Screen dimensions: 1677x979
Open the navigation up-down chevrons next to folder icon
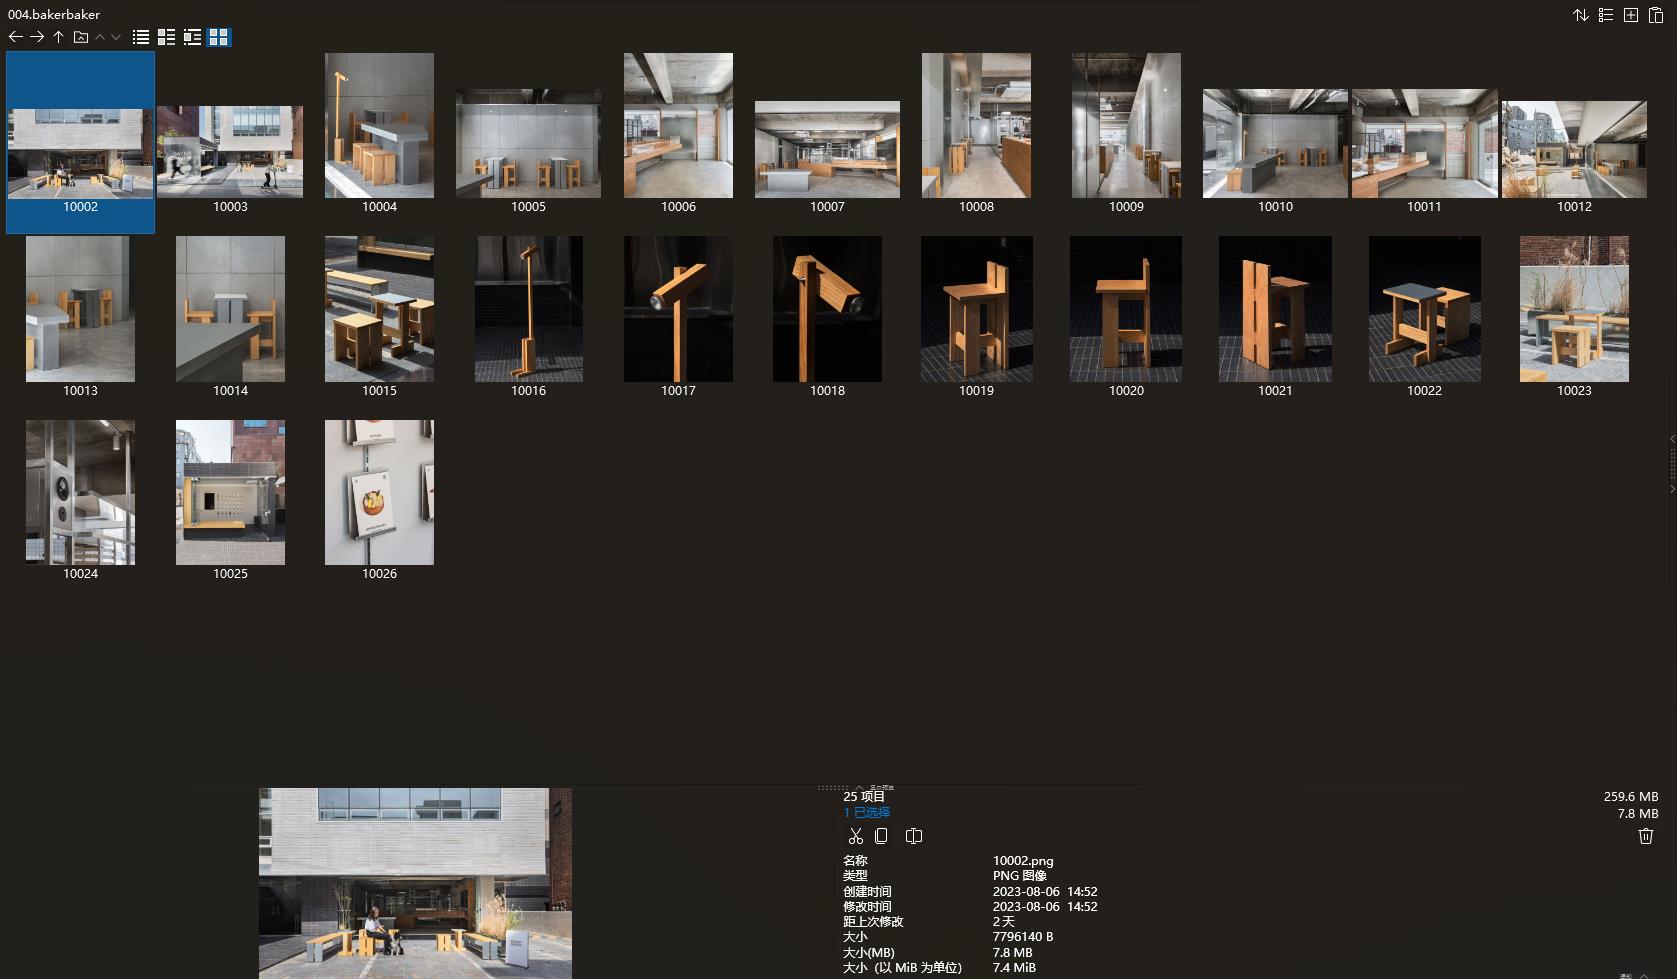tap(106, 37)
